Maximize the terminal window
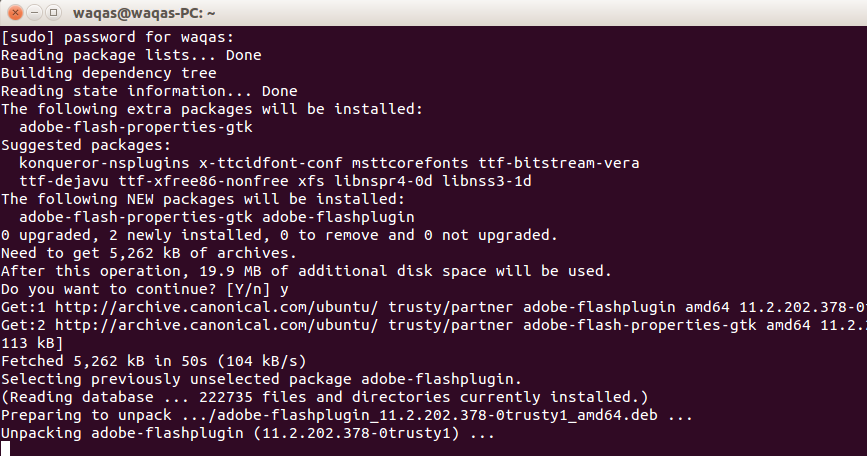This screenshot has width=867, height=456. pyautogui.click(x=53, y=12)
